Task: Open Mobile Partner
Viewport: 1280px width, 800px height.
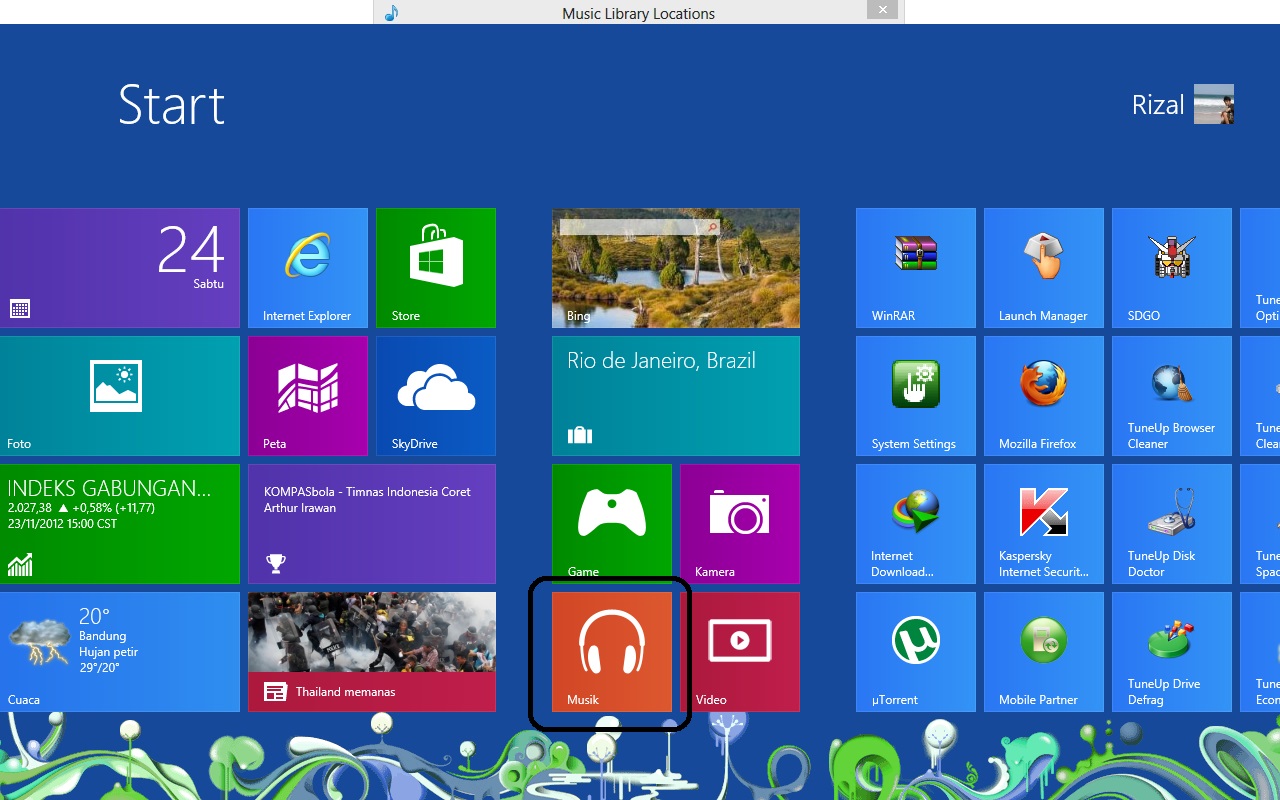Action: [x=1043, y=650]
